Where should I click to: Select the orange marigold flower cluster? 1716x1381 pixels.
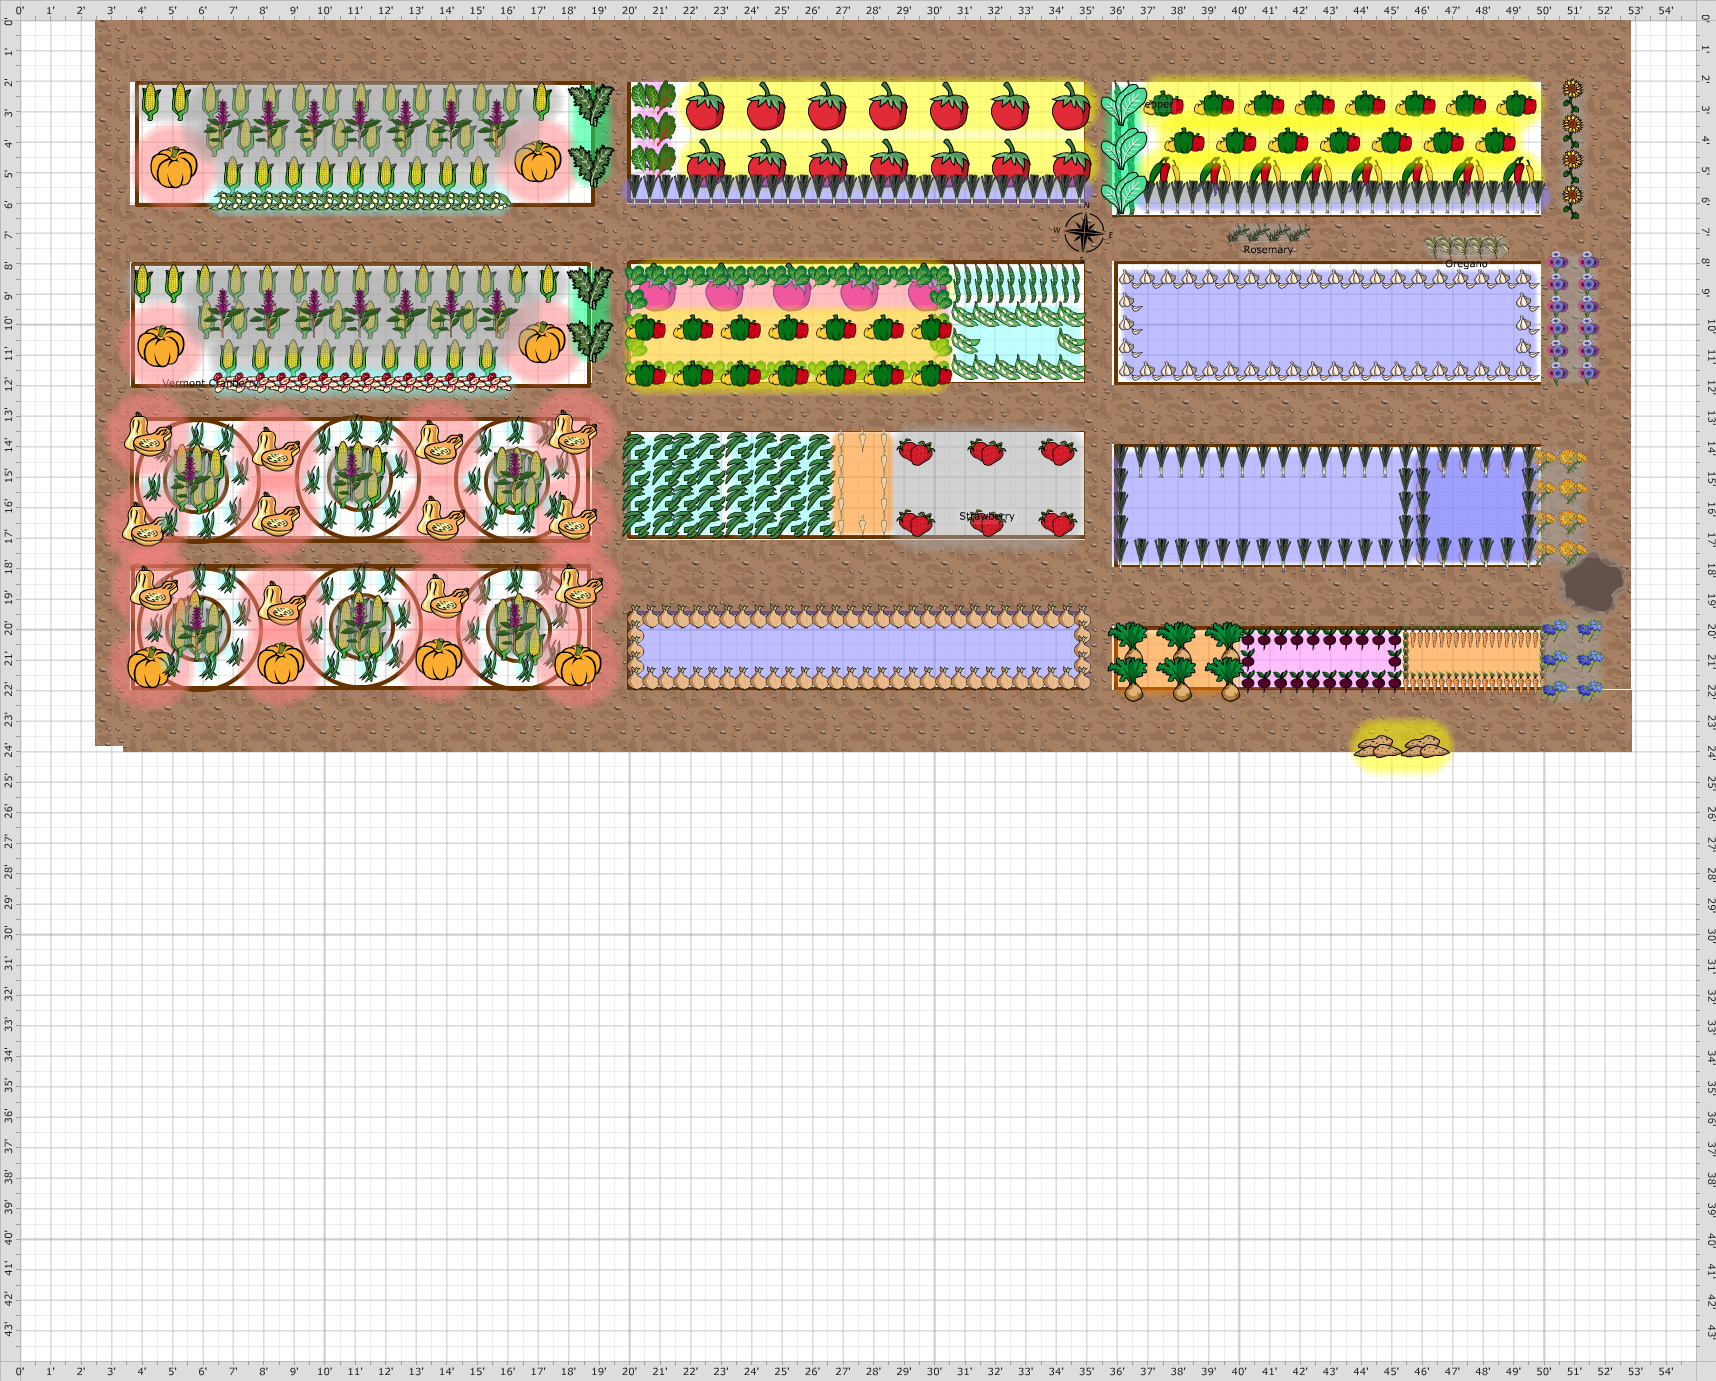pos(1562,505)
